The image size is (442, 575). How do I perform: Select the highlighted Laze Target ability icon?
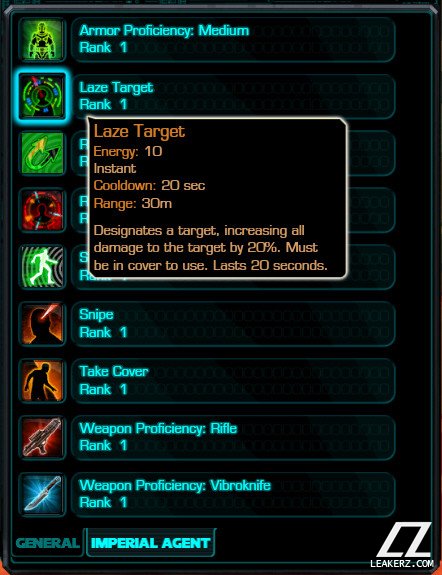[42, 96]
